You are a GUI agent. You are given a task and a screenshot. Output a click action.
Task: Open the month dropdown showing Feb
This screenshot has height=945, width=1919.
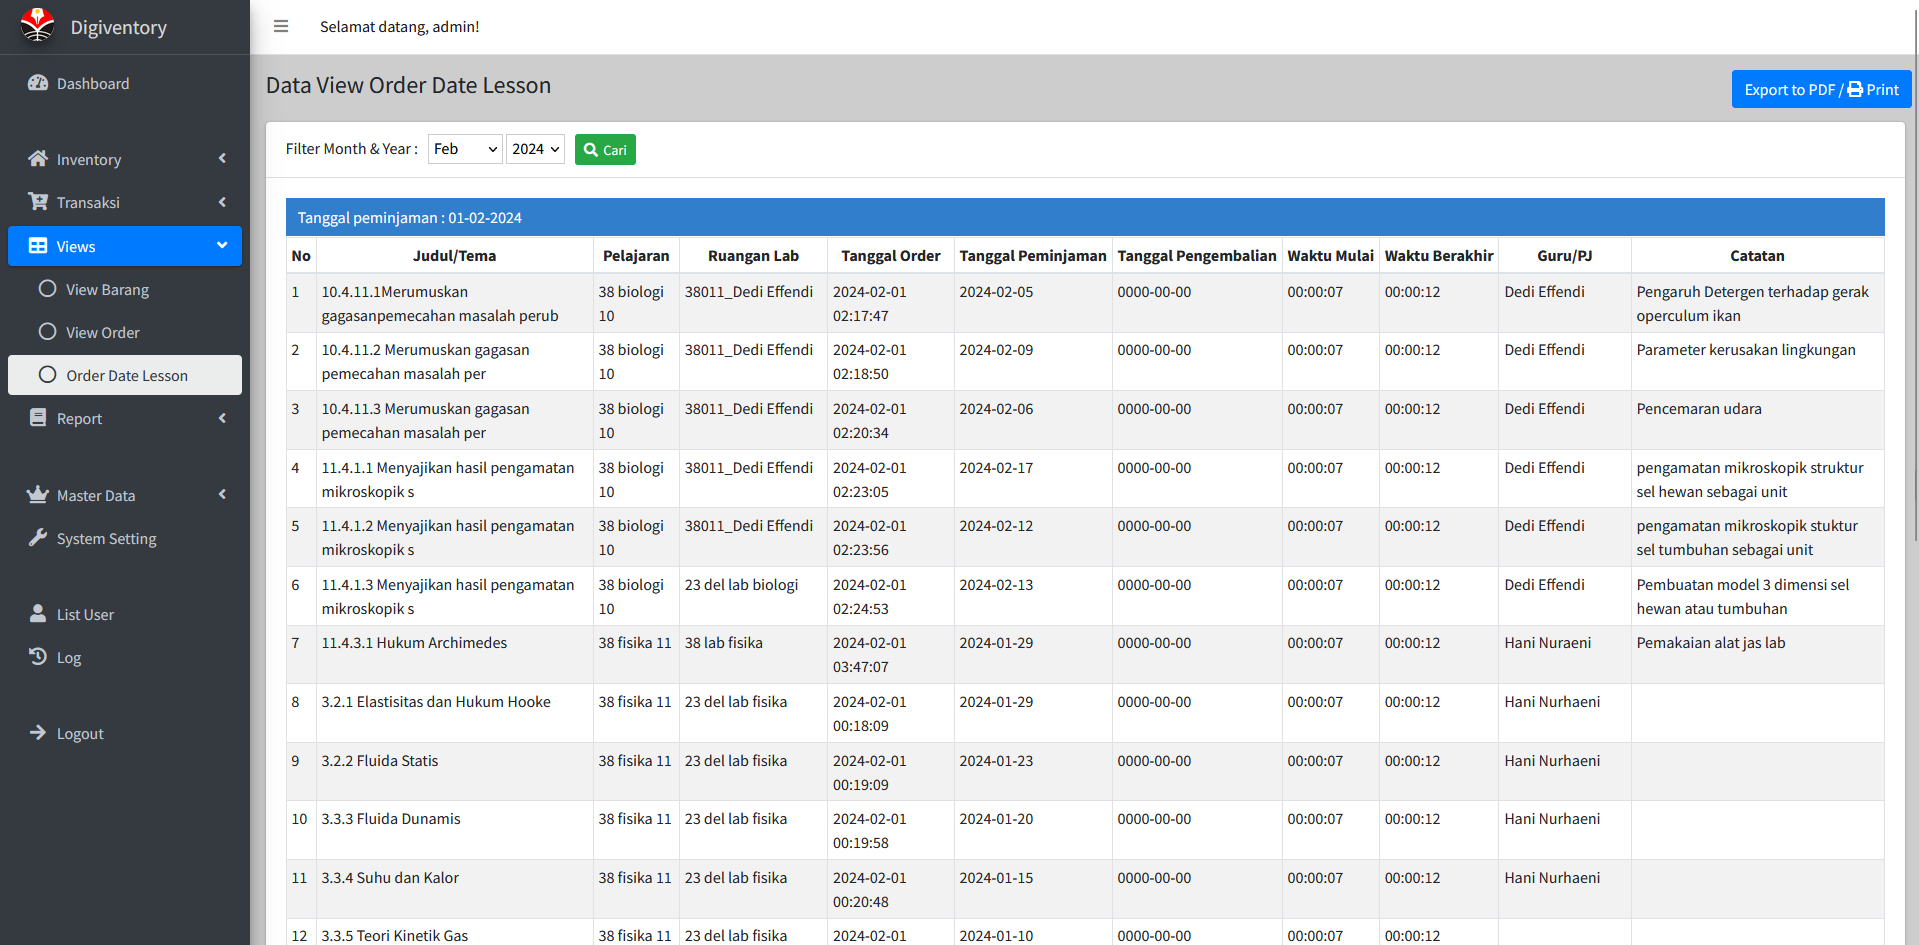(465, 149)
